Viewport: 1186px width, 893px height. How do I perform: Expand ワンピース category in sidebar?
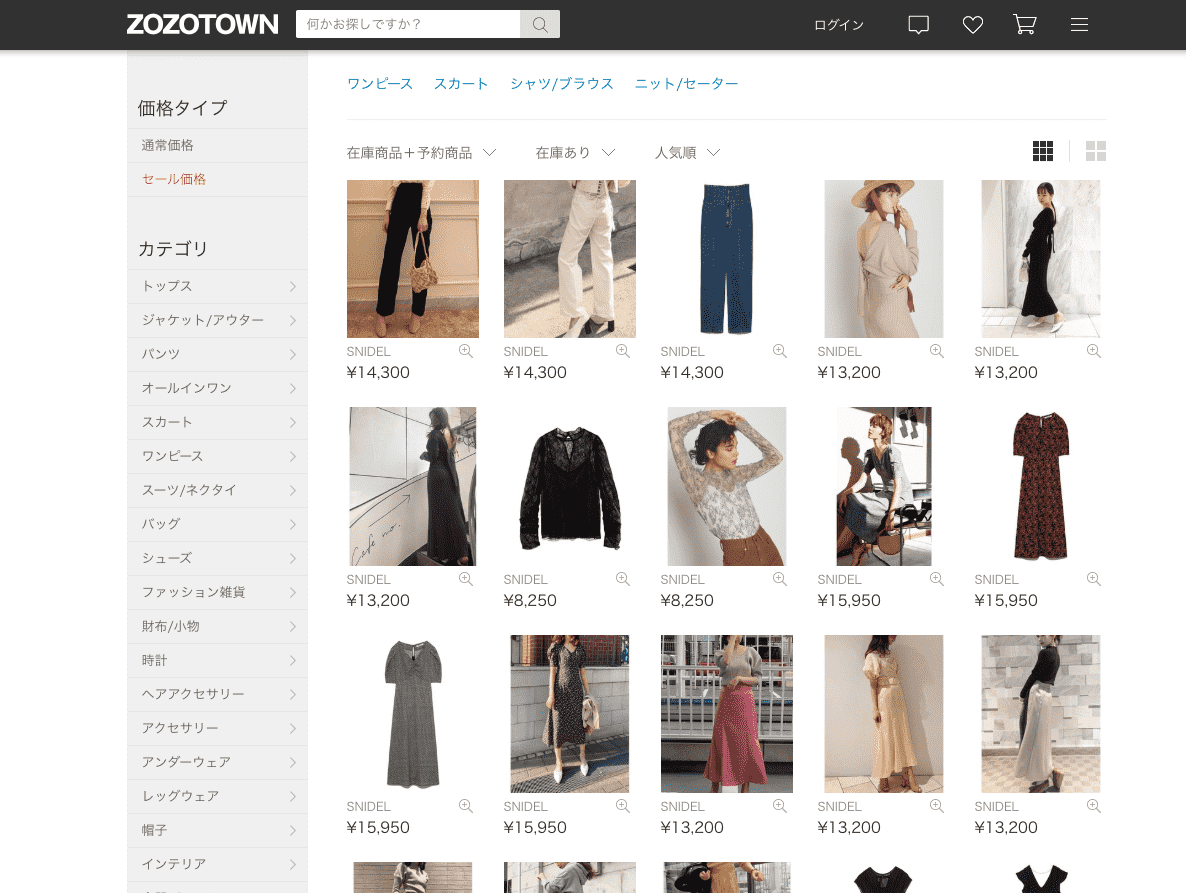pos(218,457)
